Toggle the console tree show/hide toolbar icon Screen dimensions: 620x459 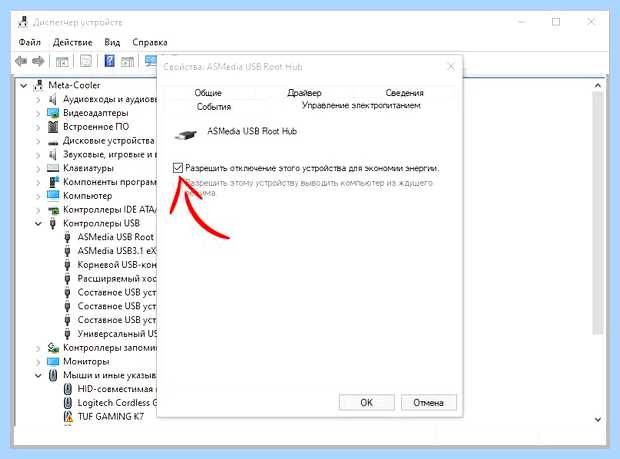tap(62, 62)
